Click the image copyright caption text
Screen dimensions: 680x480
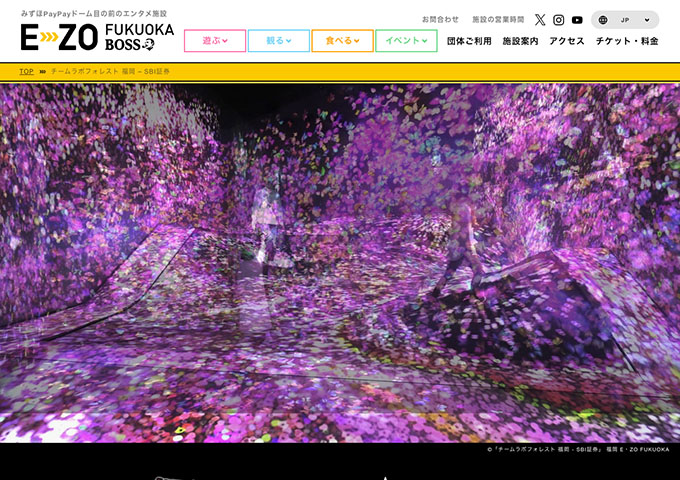click(578, 450)
